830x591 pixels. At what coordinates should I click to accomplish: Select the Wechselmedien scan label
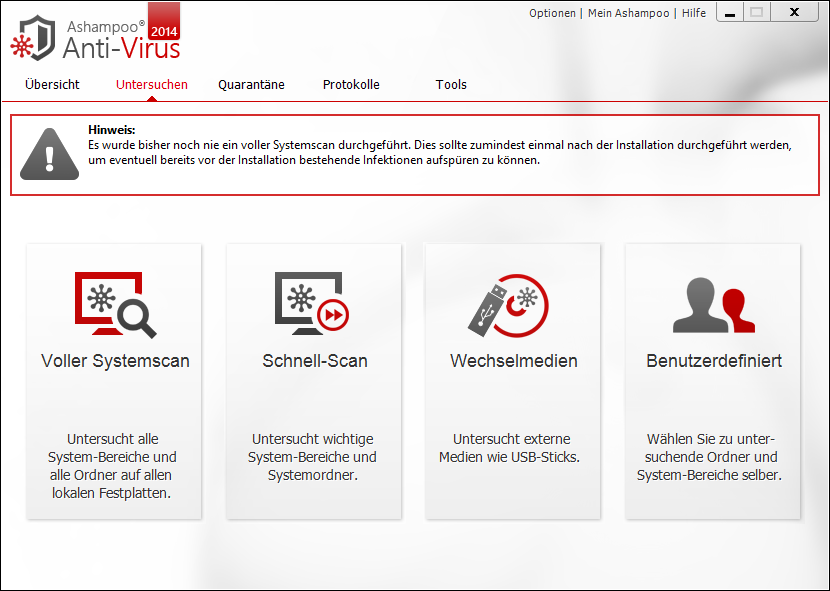coord(513,361)
